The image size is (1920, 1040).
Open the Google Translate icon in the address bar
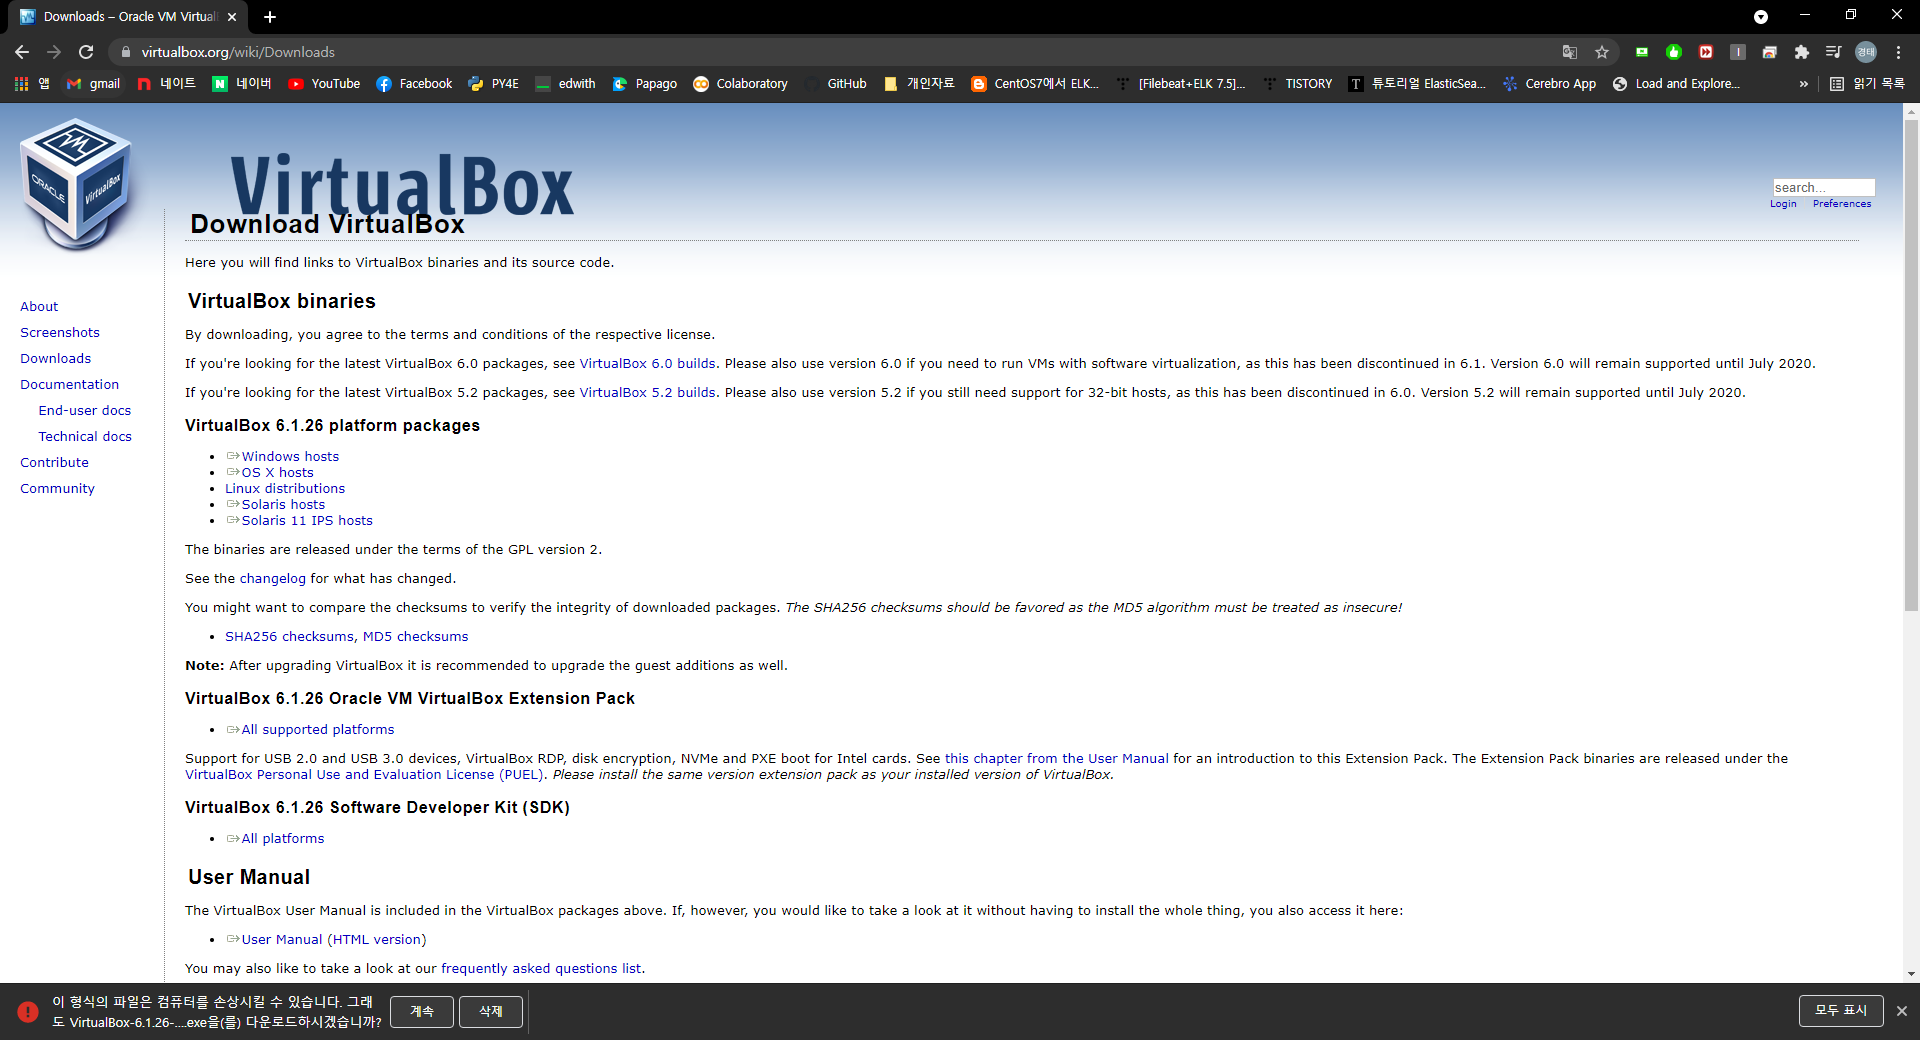(1570, 52)
